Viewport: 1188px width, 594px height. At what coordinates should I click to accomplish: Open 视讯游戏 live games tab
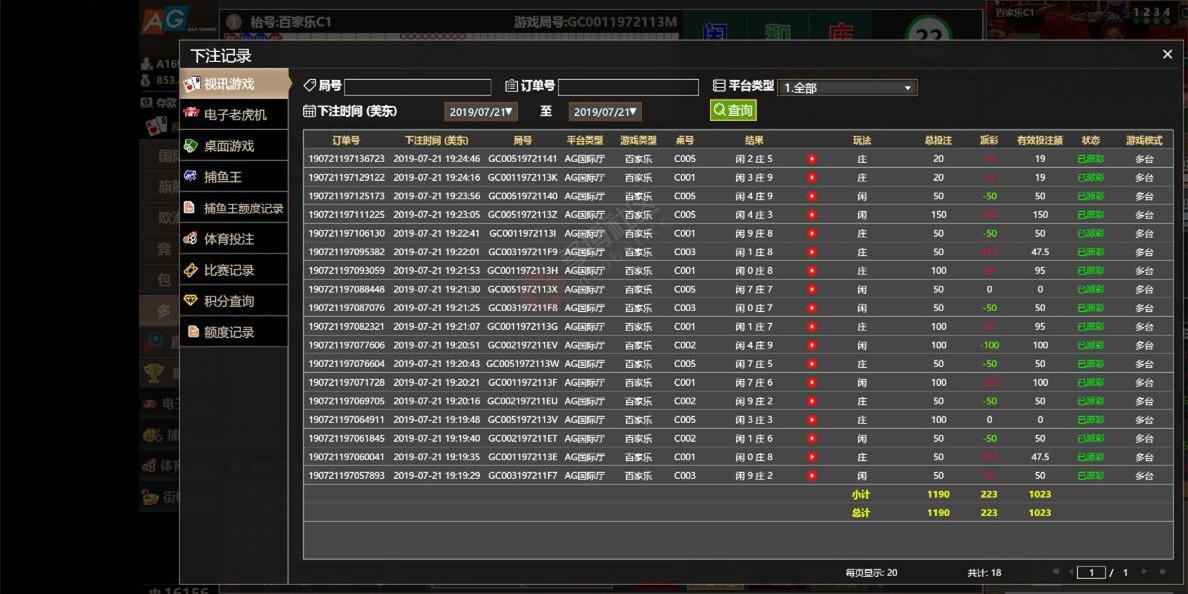[x=235, y=83]
